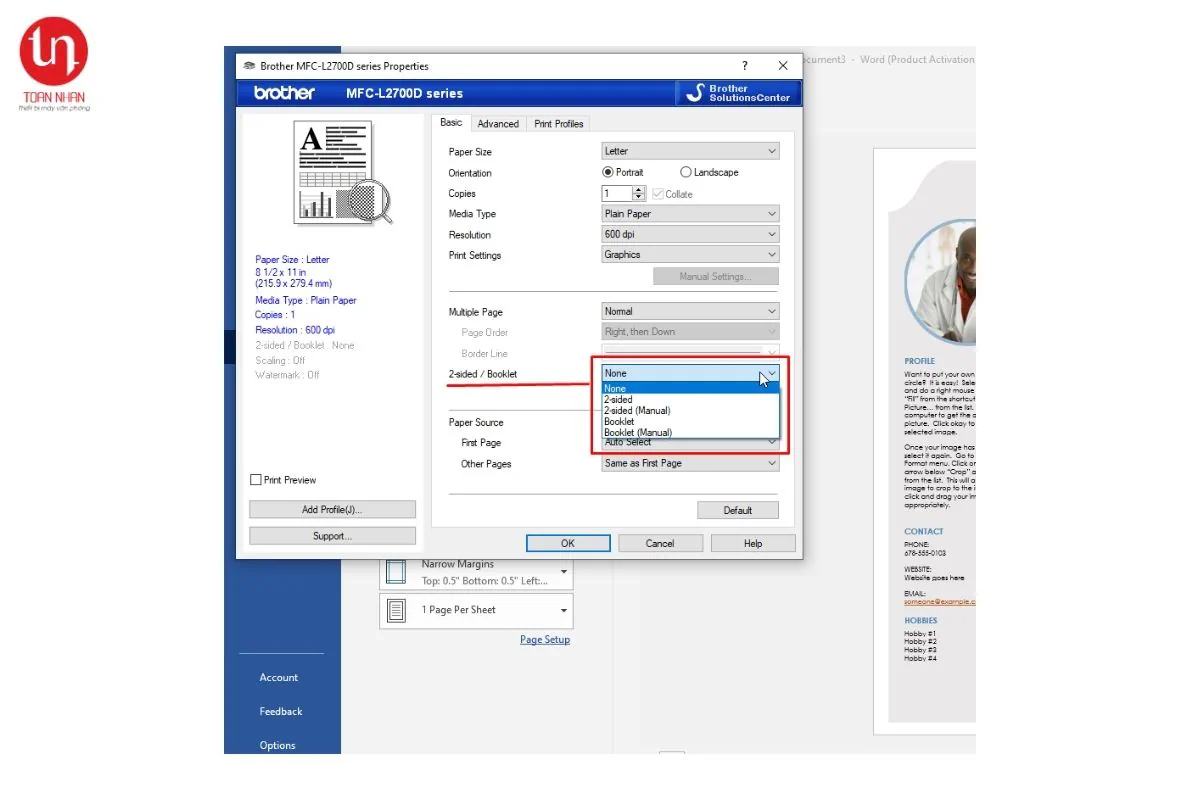This screenshot has width=1200, height=800.
Task: Open 1 Page Per Sheet dropdown in Word
Action: [x=476, y=610]
